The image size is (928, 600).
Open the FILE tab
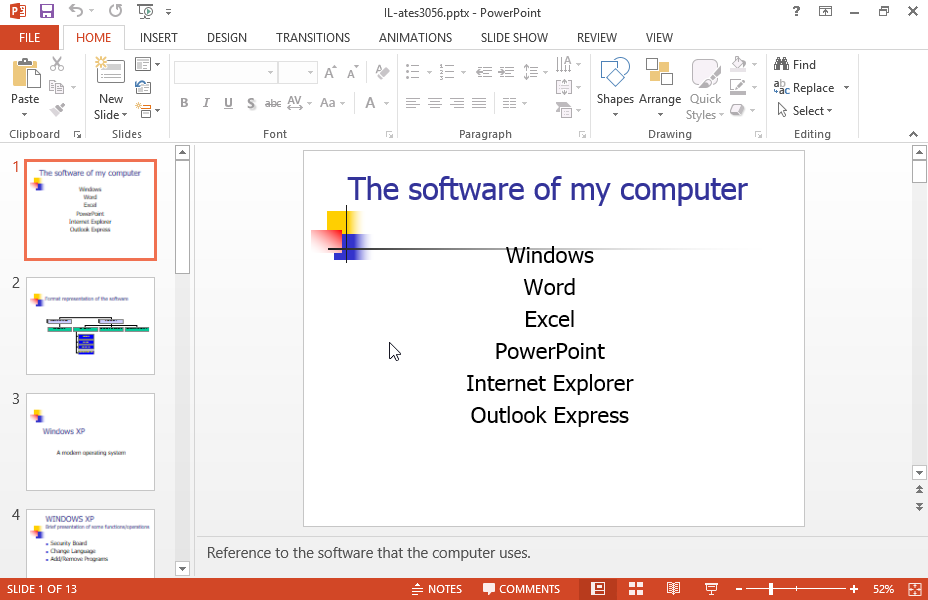(x=29, y=38)
